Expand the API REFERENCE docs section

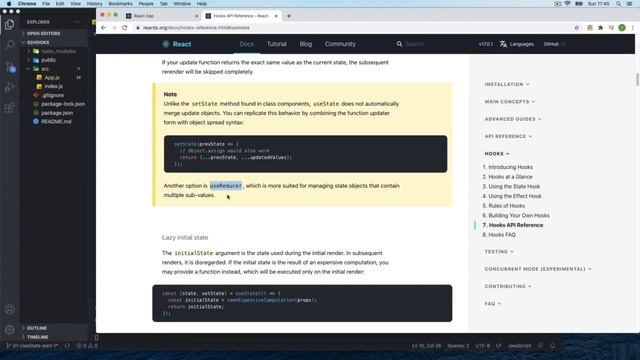tap(508, 136)
